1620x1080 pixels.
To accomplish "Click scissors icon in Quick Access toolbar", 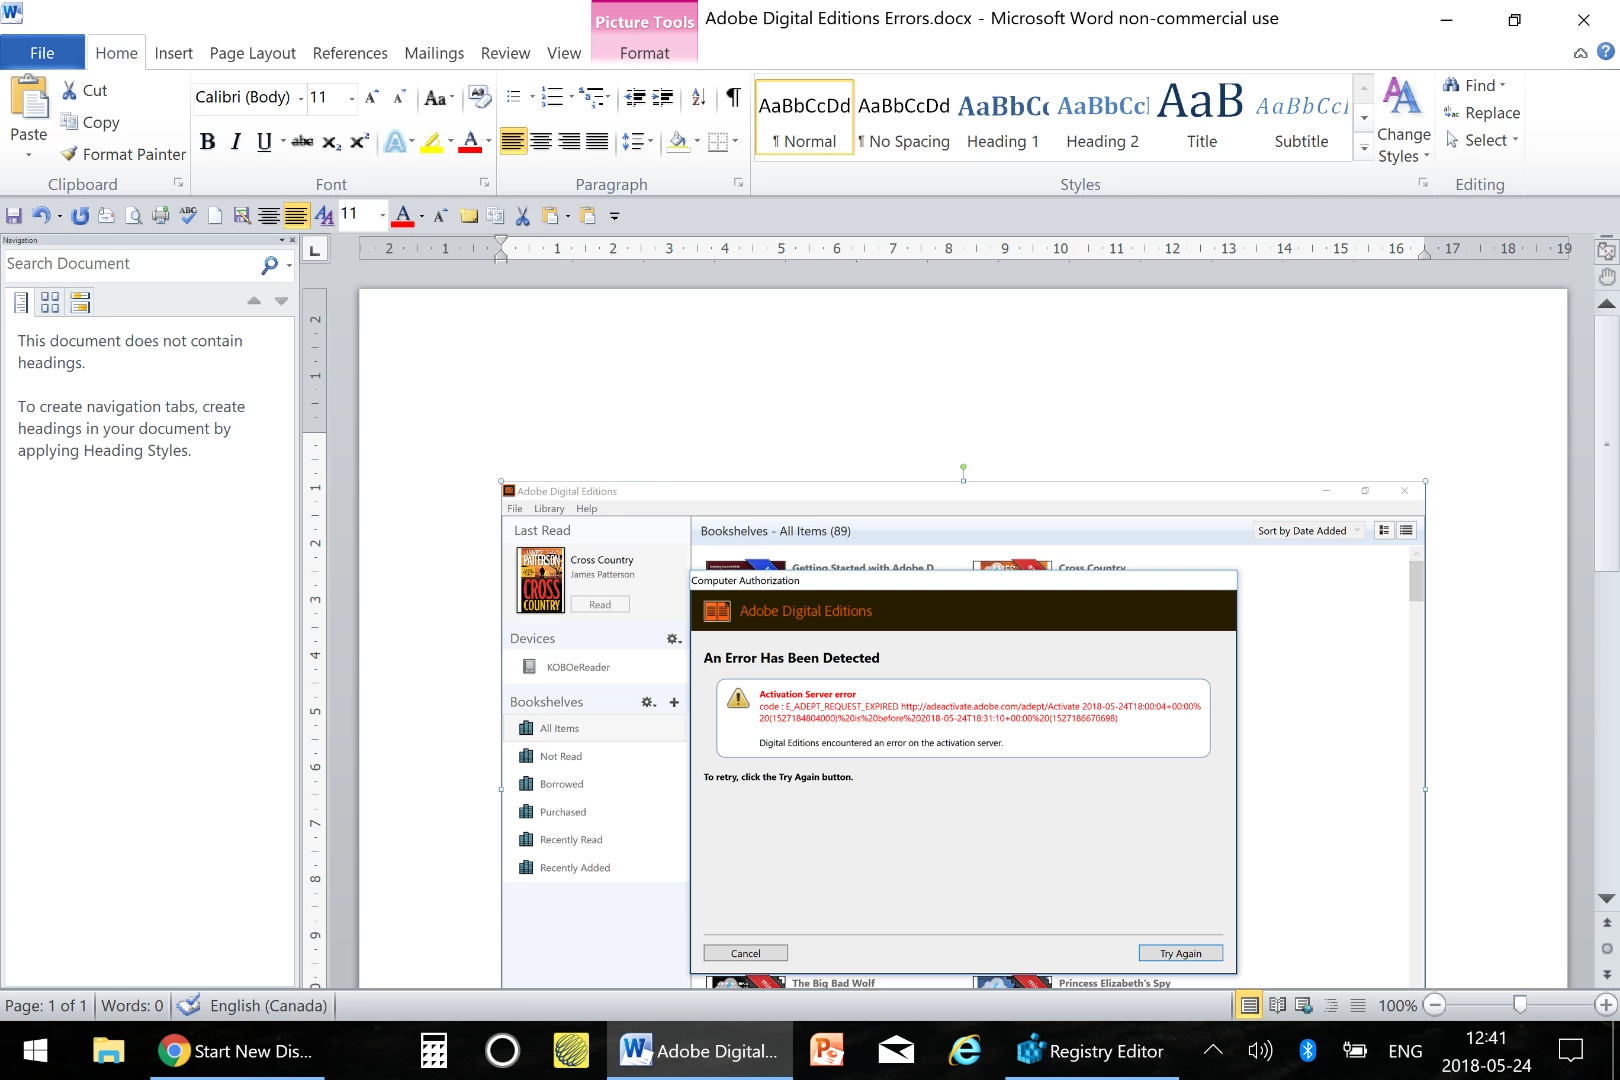I will coord(522,215).
